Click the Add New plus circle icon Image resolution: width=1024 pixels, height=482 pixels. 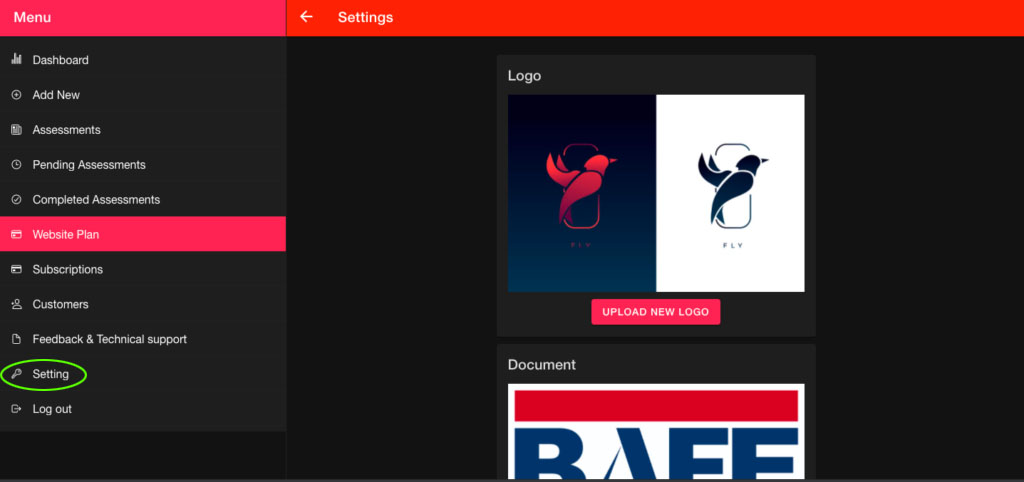[x=16, y=95]
